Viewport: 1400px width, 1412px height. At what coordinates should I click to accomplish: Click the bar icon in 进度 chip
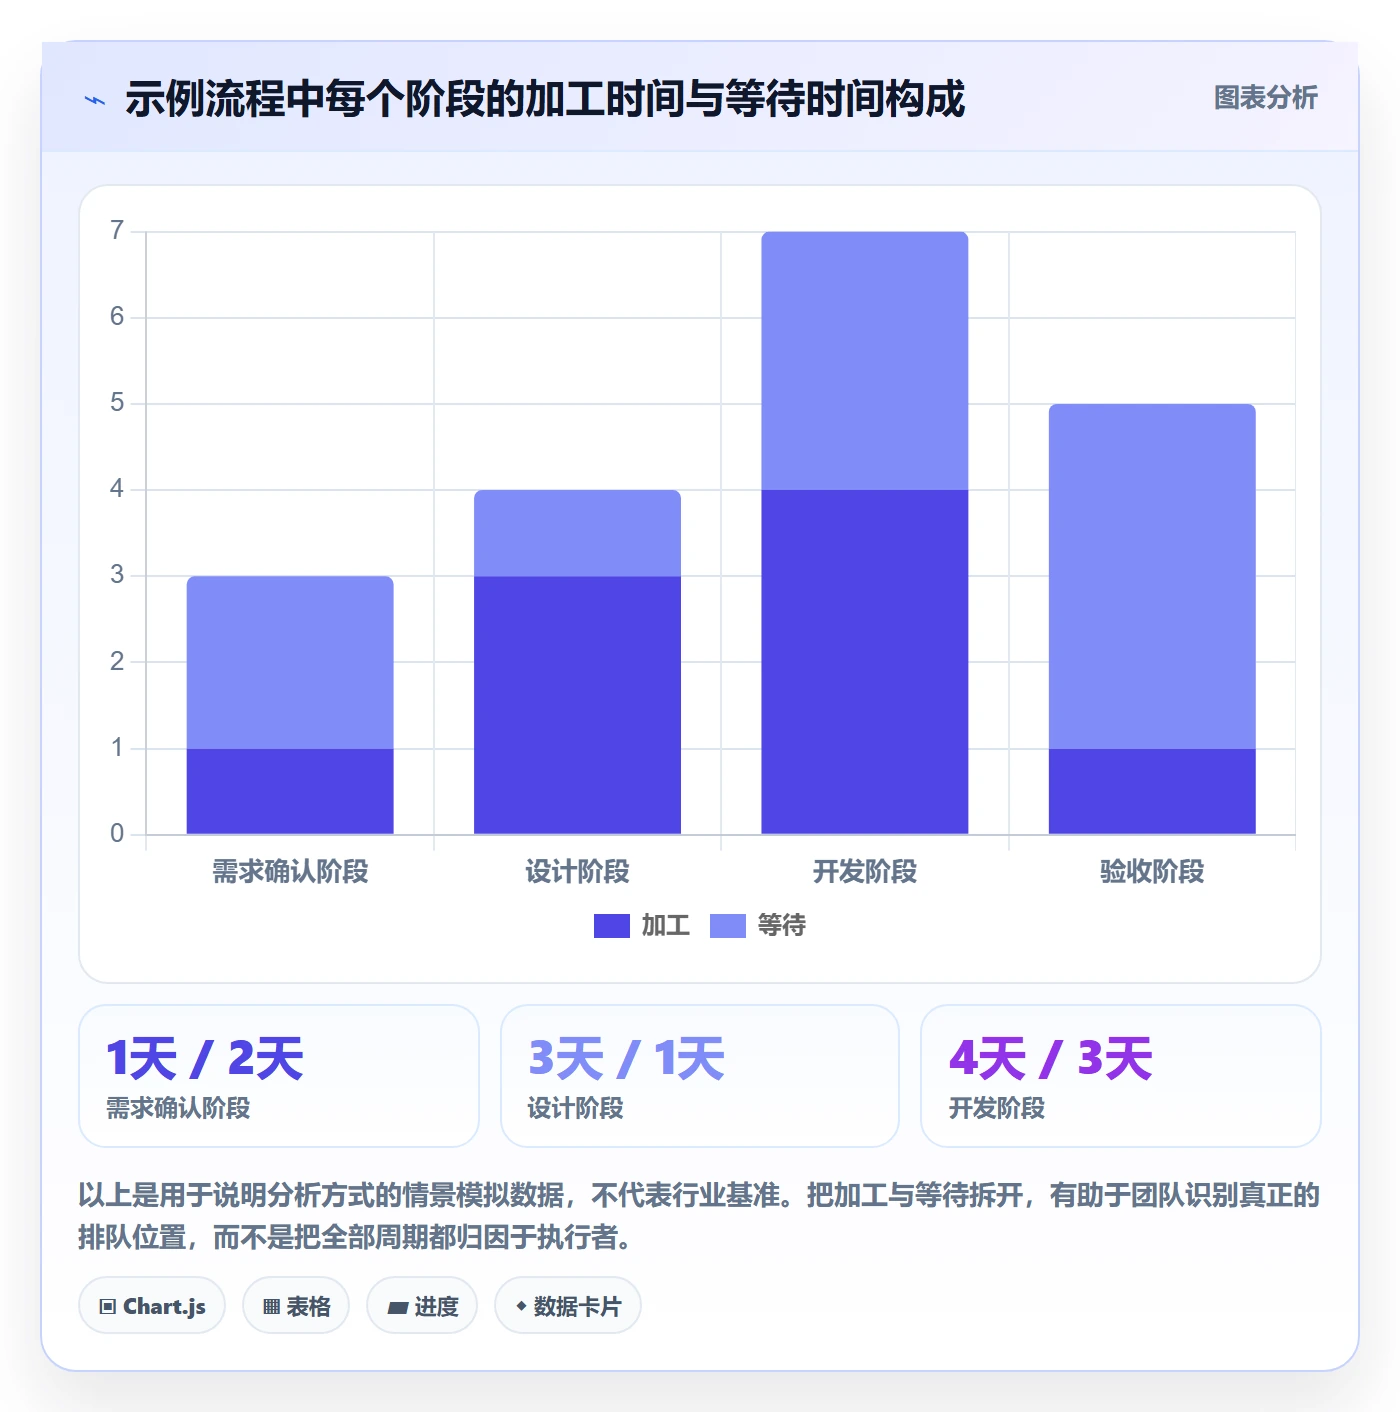pos(397,1307)
